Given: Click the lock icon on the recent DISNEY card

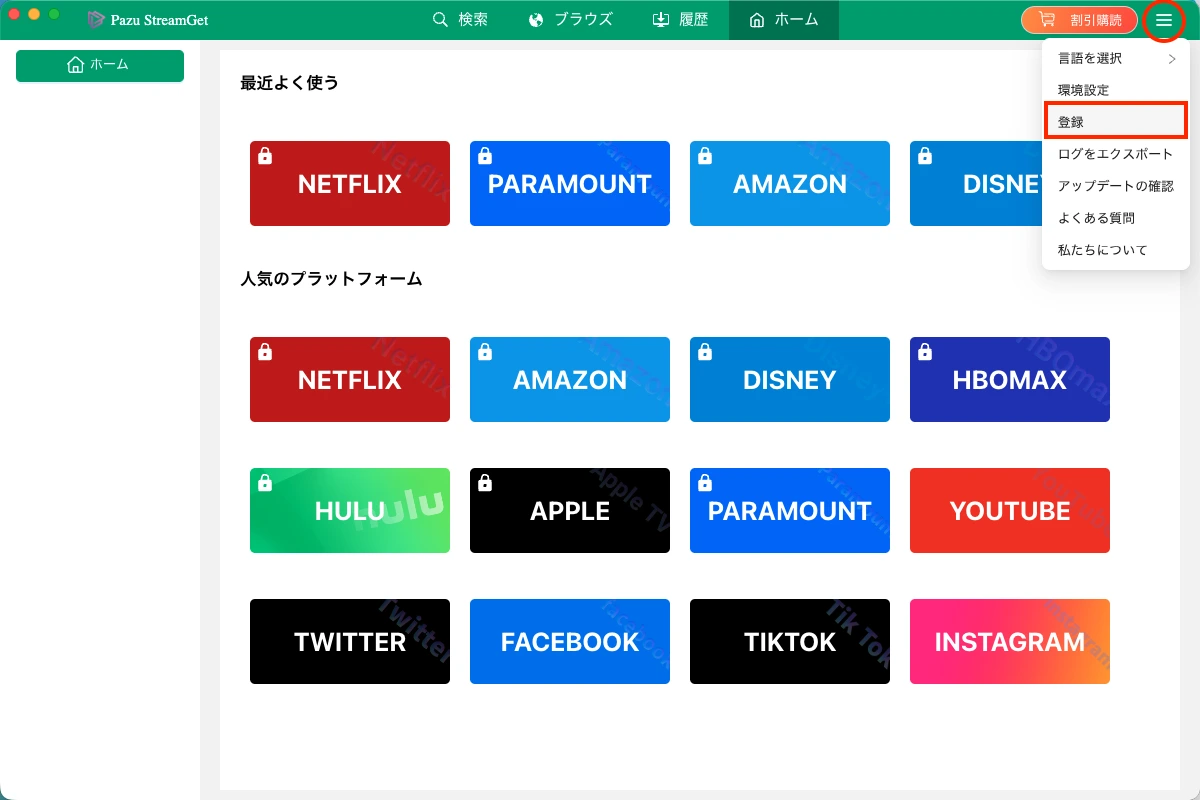Looking at the screenshot, I should pos(925,156).
